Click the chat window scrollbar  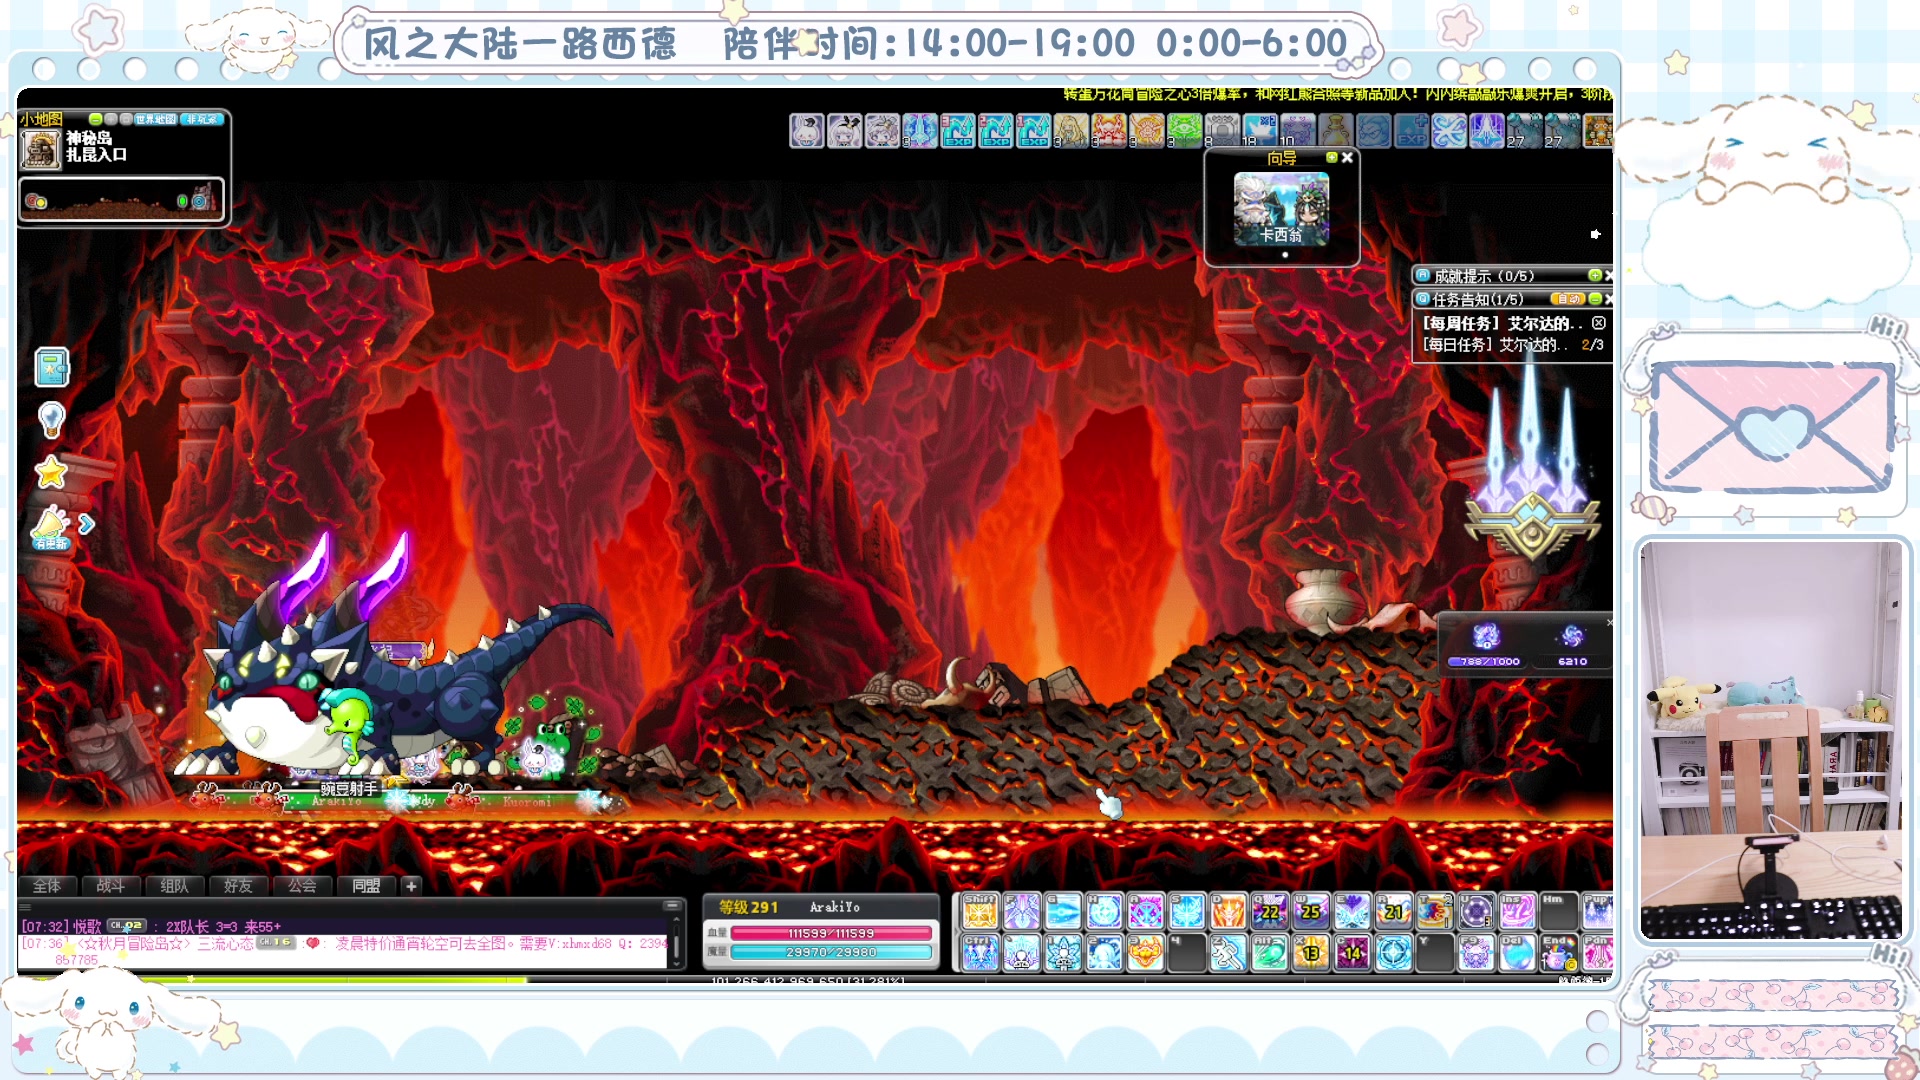pyautogui.click(x=677, y=944)
